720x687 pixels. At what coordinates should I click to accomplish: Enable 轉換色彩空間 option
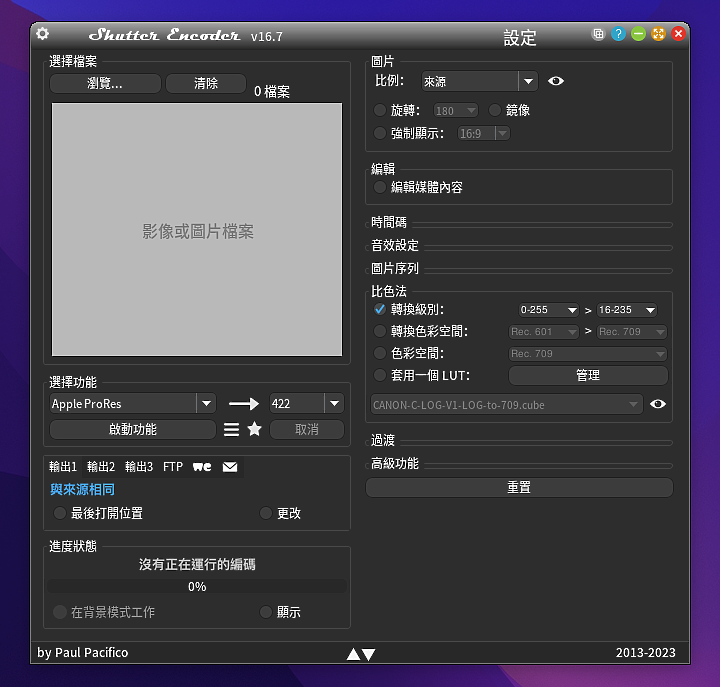380,331
